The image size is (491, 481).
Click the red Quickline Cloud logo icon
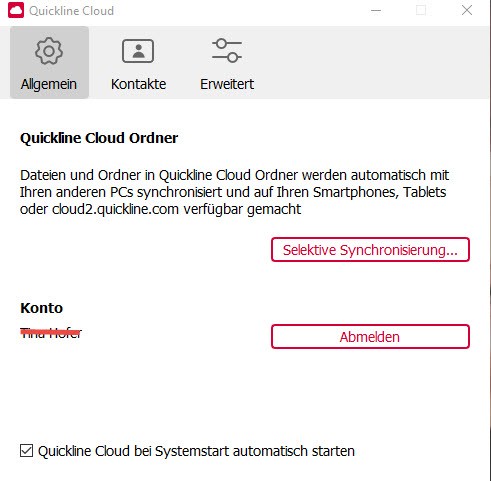pos(16,11)
